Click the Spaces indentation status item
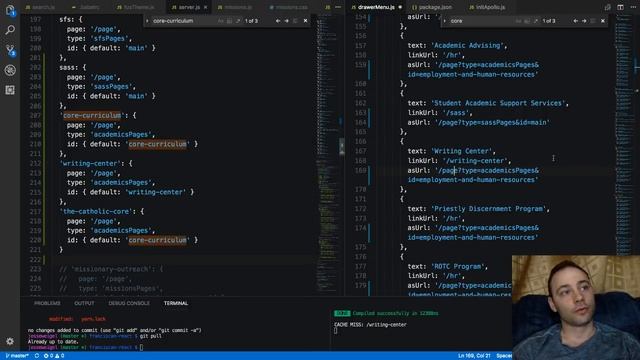The width and height of the screenshot is (640, 360). [504, 356]
